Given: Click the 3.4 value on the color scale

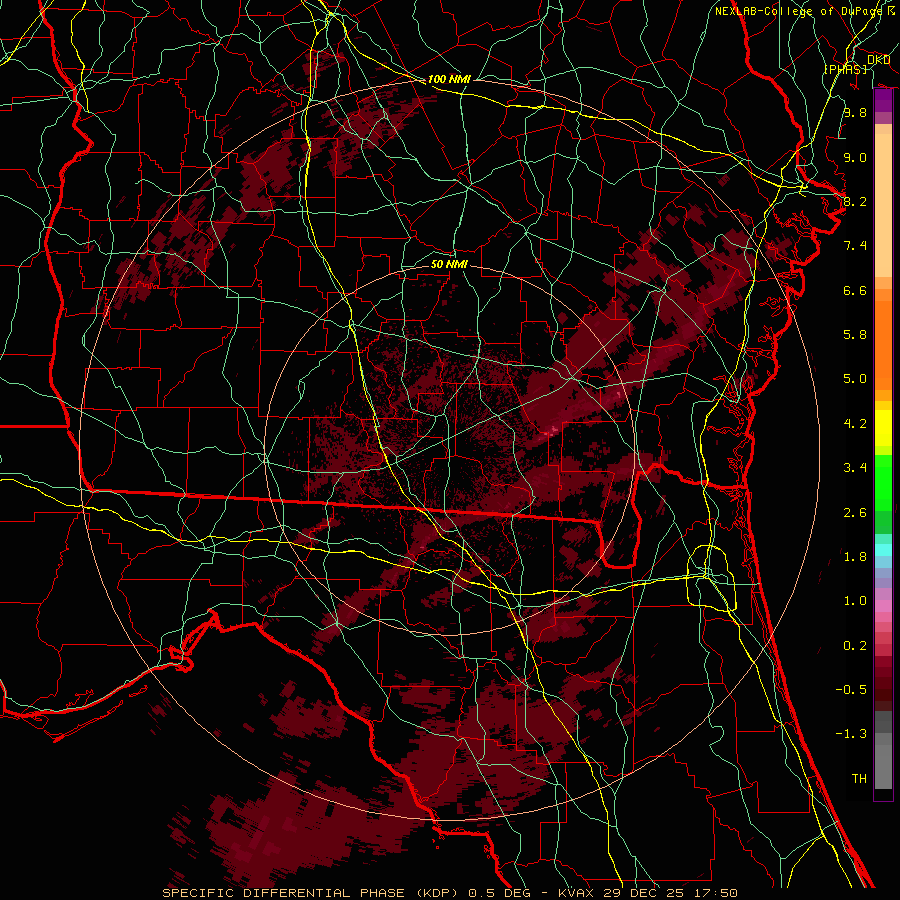Looking at the screenshot, I should tap(855, 468).
